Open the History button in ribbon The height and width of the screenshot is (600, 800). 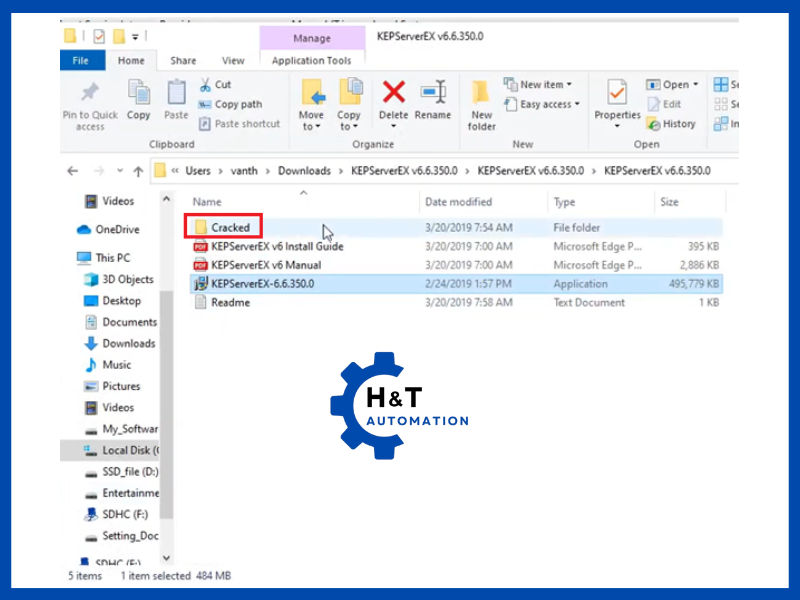point(671,124)
